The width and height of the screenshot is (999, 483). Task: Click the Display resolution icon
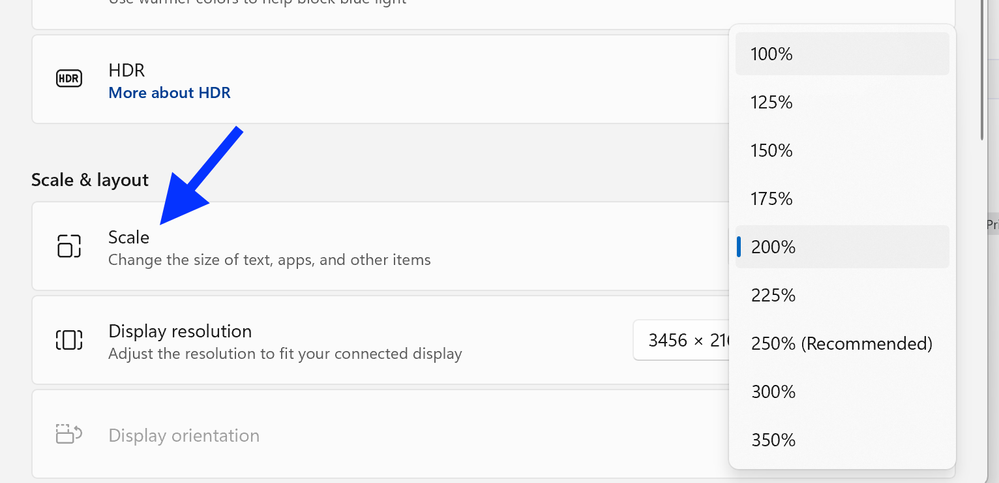[x=69, y=340]
